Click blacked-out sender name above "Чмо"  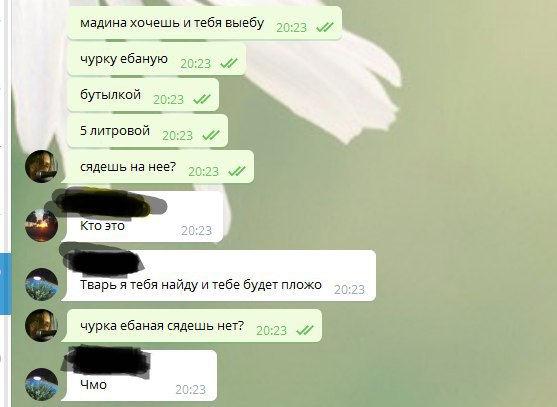[107, 361]
